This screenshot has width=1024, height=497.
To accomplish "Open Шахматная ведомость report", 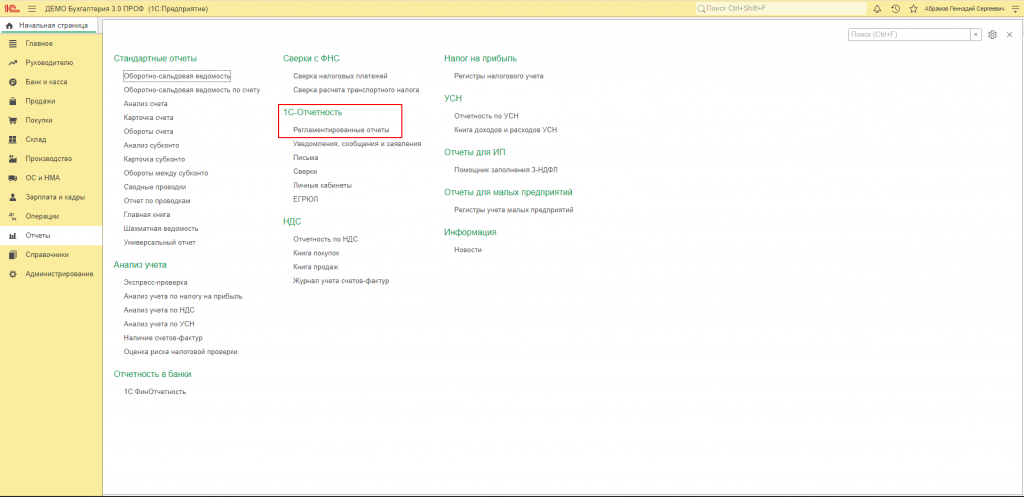I will (161, 229).
